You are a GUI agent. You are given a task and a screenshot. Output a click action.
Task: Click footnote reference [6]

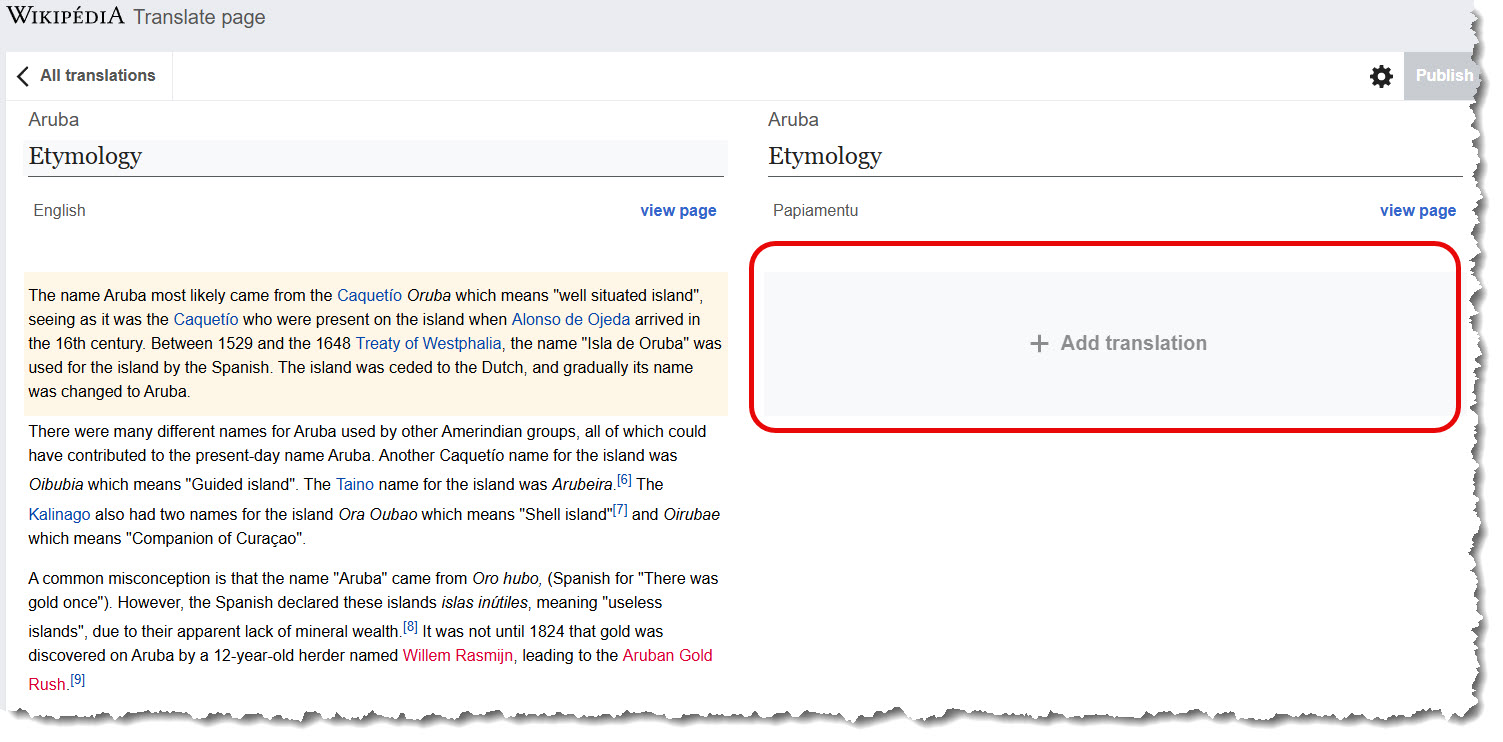pyautogui.click(x=624, y=480)
